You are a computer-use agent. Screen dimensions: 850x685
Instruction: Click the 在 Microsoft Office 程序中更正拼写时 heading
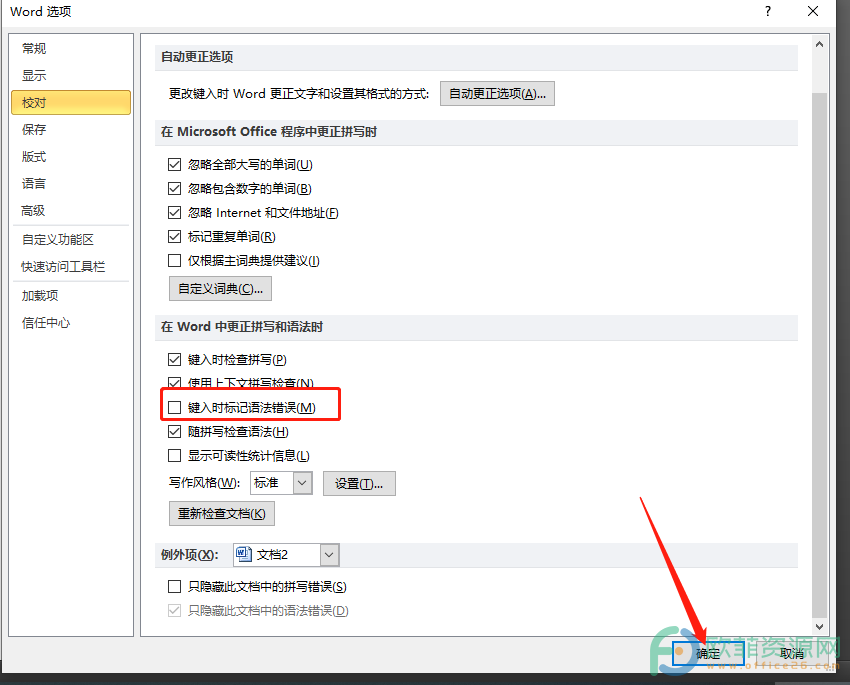tap(269, 132)
